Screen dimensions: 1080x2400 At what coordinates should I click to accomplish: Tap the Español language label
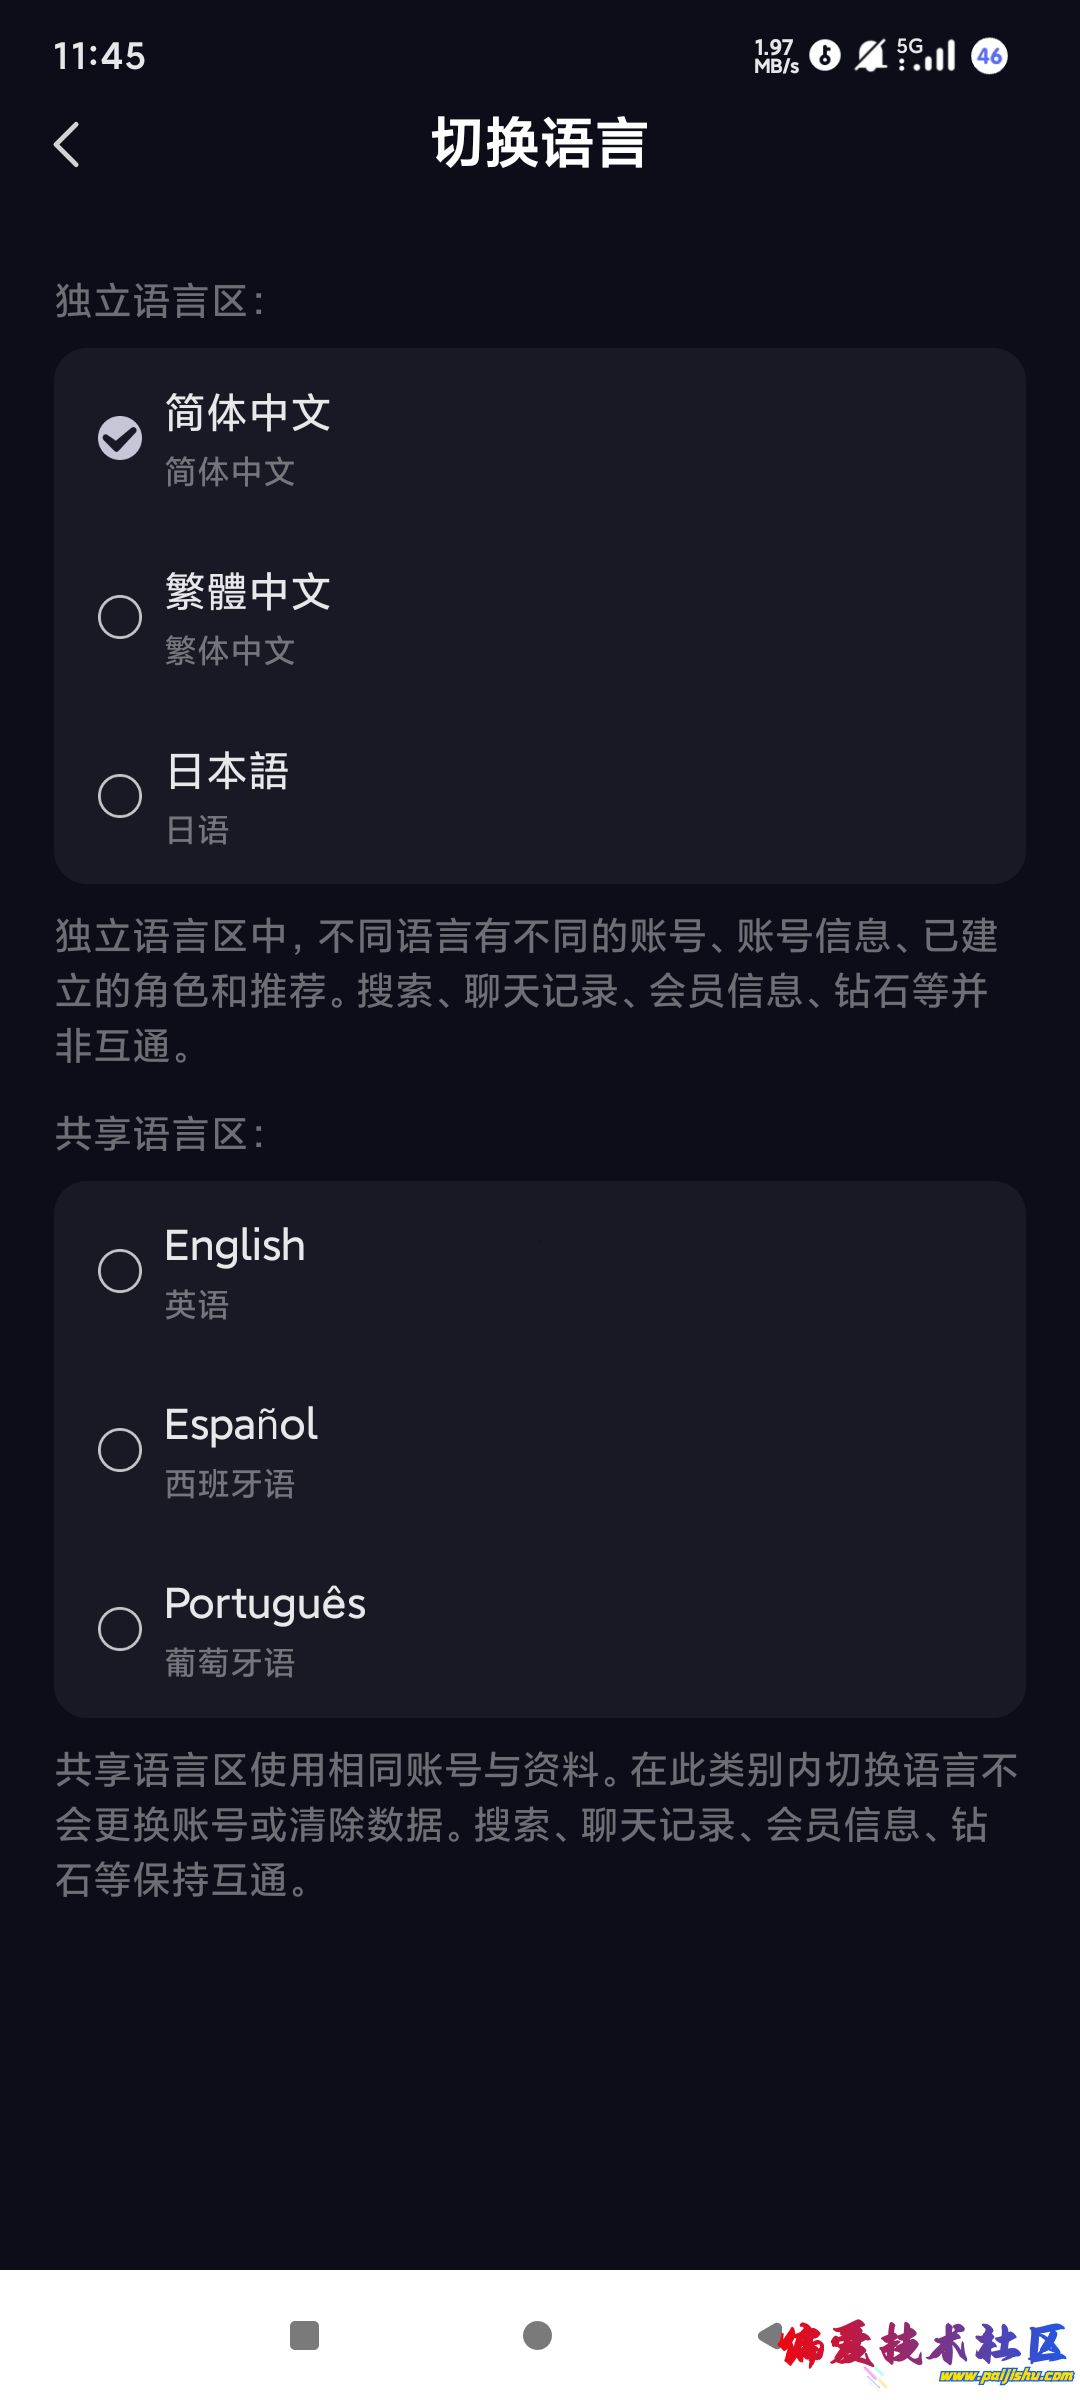point(241,1425)
